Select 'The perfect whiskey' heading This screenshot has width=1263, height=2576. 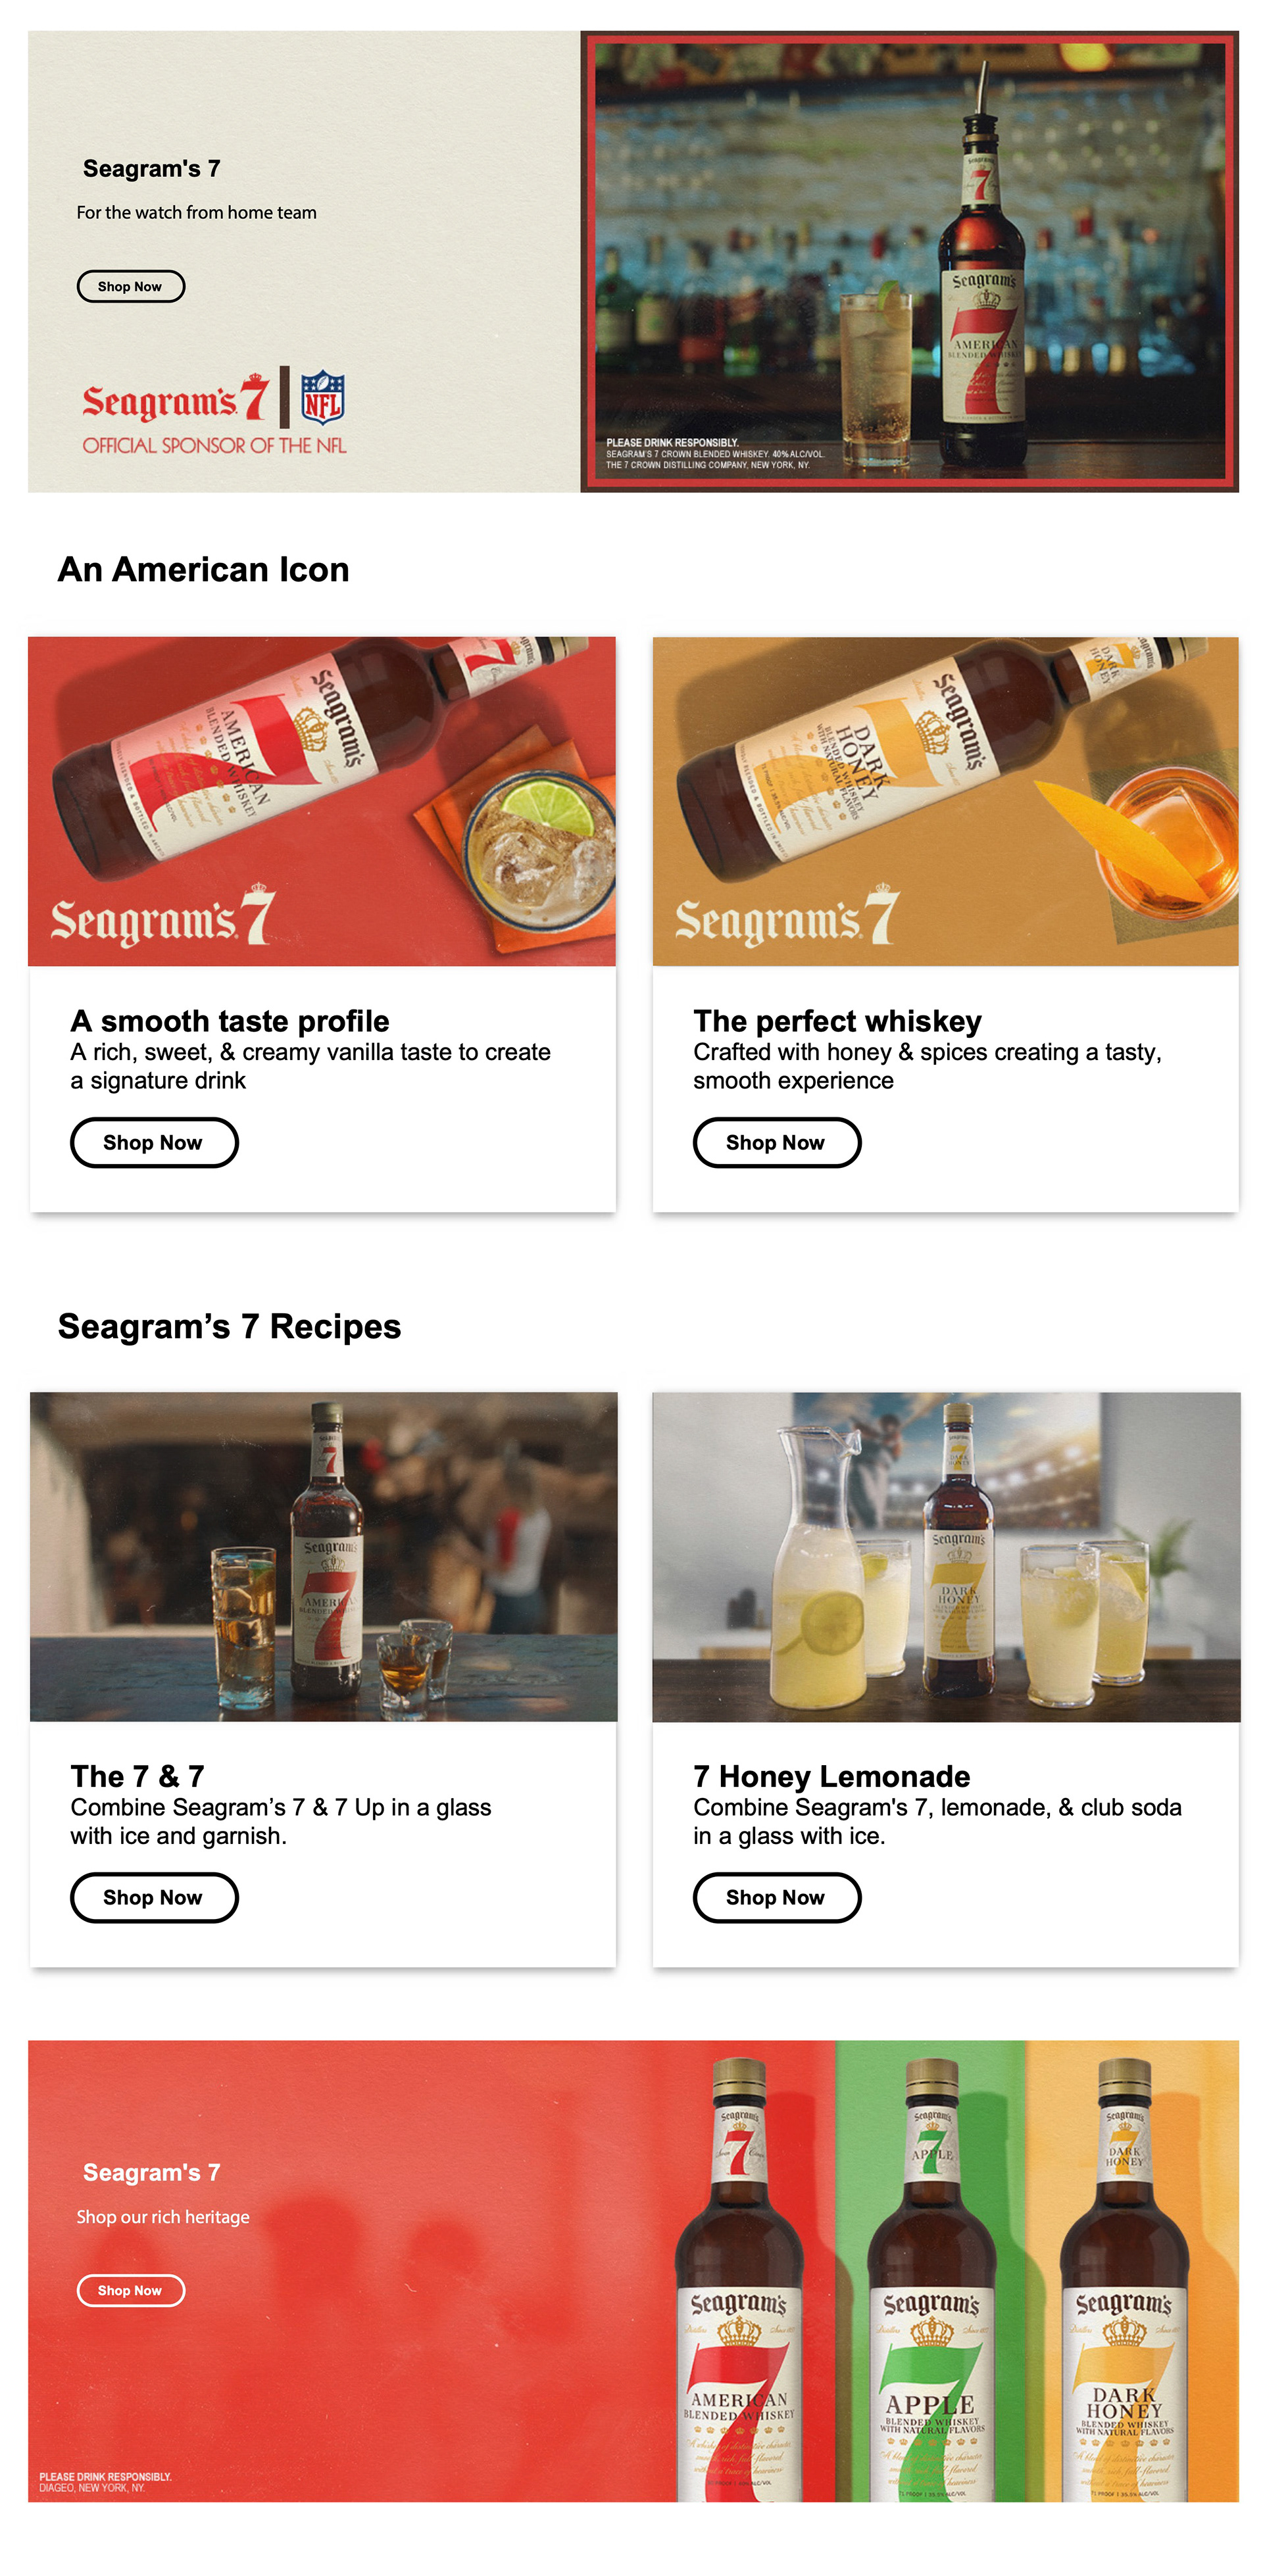837,1021
